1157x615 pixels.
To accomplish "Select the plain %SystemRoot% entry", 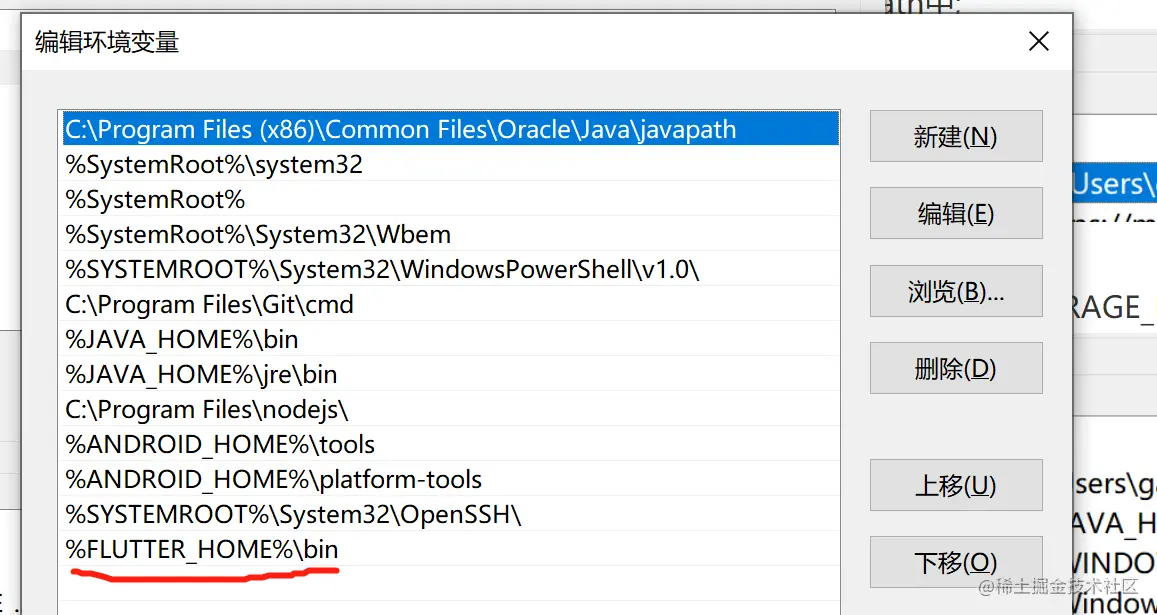I will (x=155, y=199).
